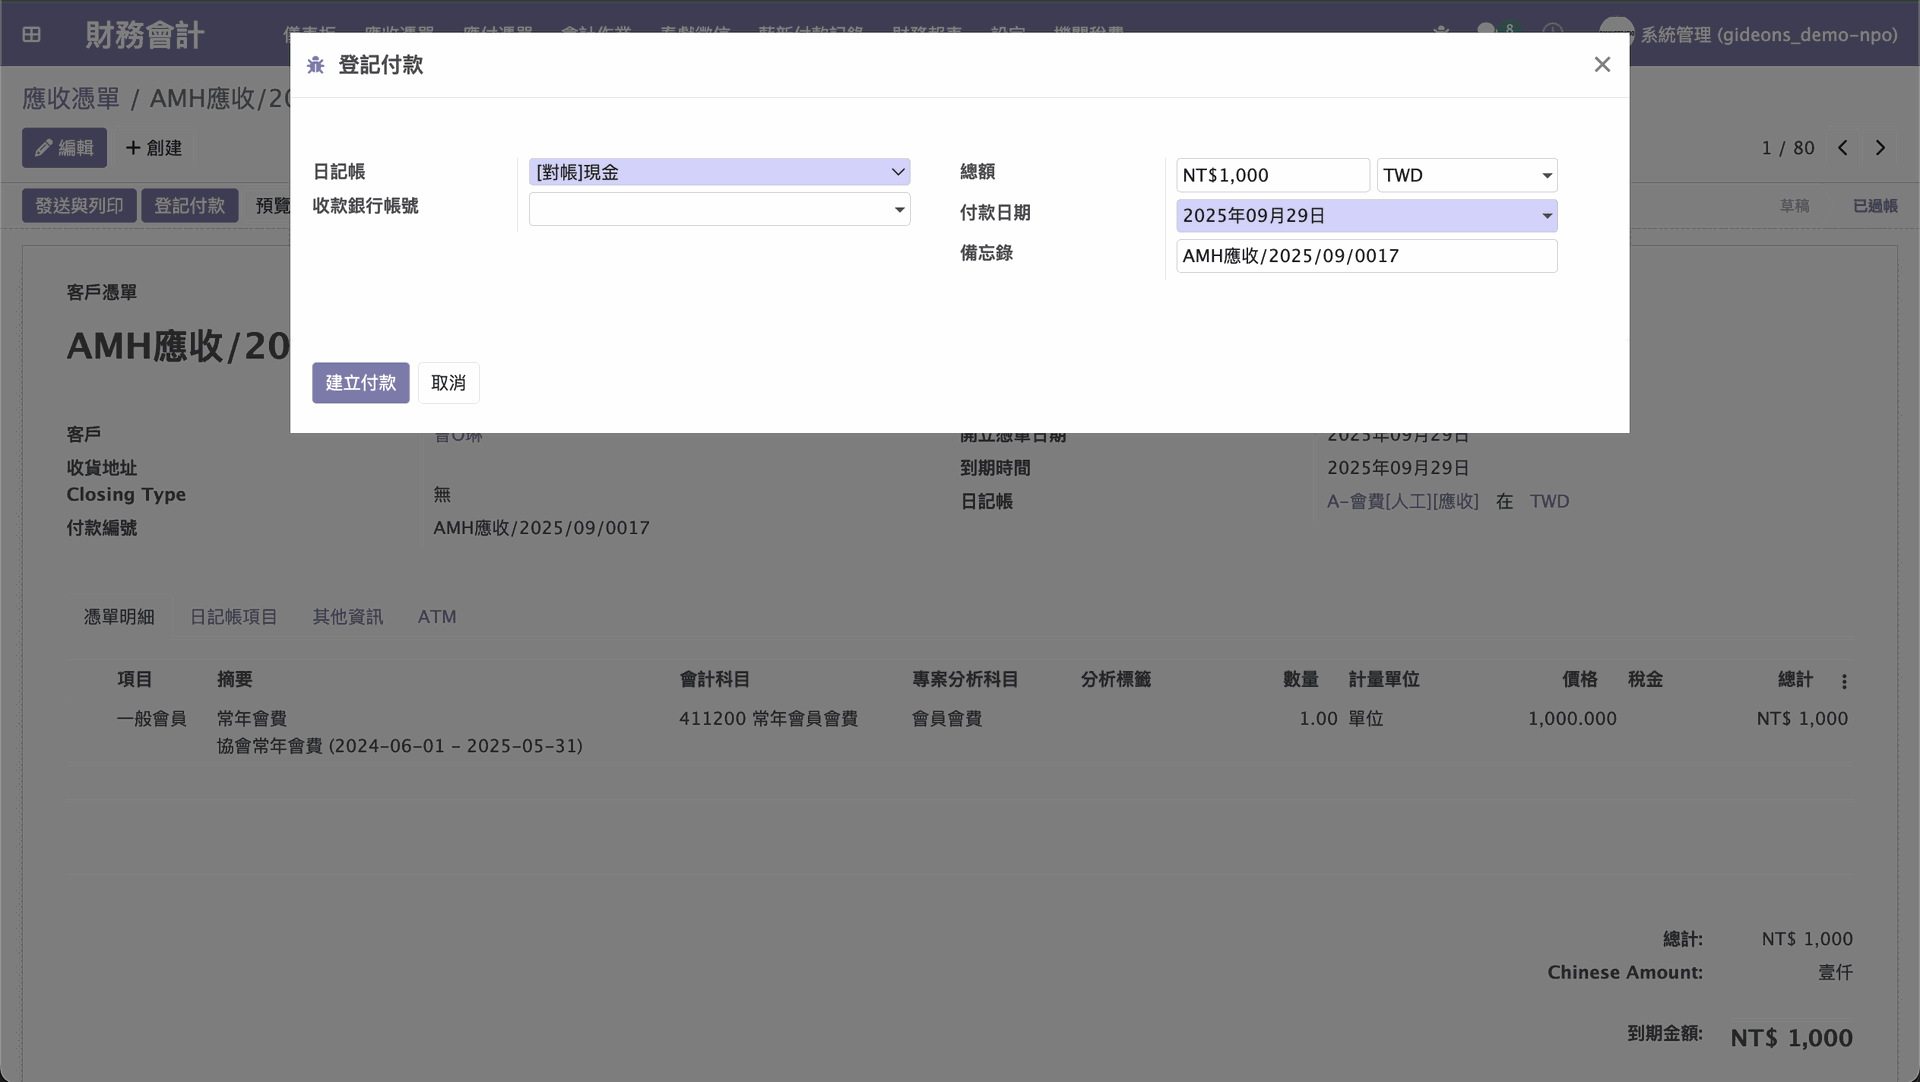Open column options kebab in table header
This screenshot has height=1082, width=1920.
coord(1844,681)
